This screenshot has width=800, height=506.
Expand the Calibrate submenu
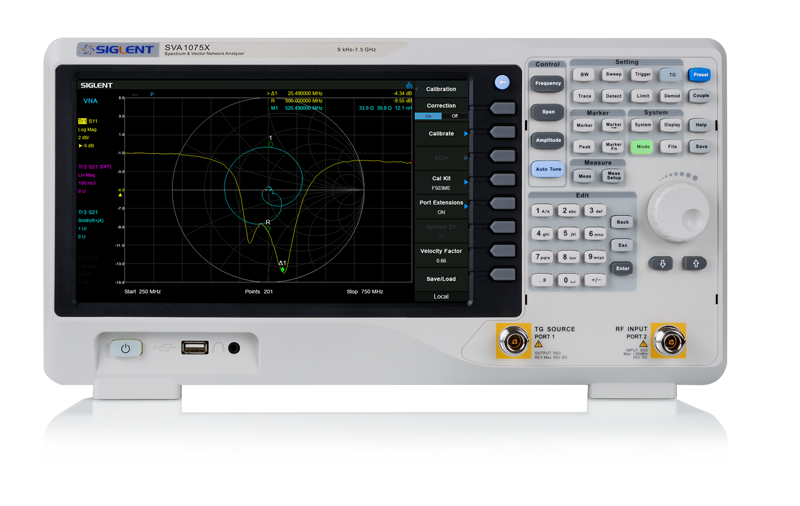[x=441, y=133]
